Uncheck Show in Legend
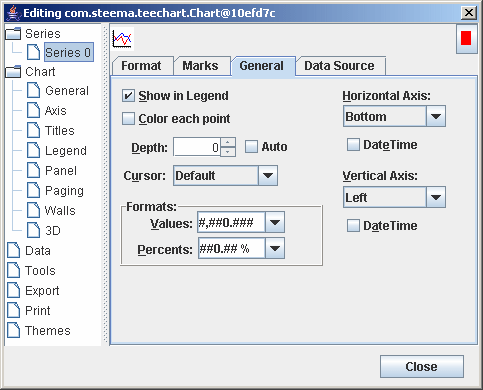This screenshot has height=390, width=483. pyautogui.click(x=128, y=96)
